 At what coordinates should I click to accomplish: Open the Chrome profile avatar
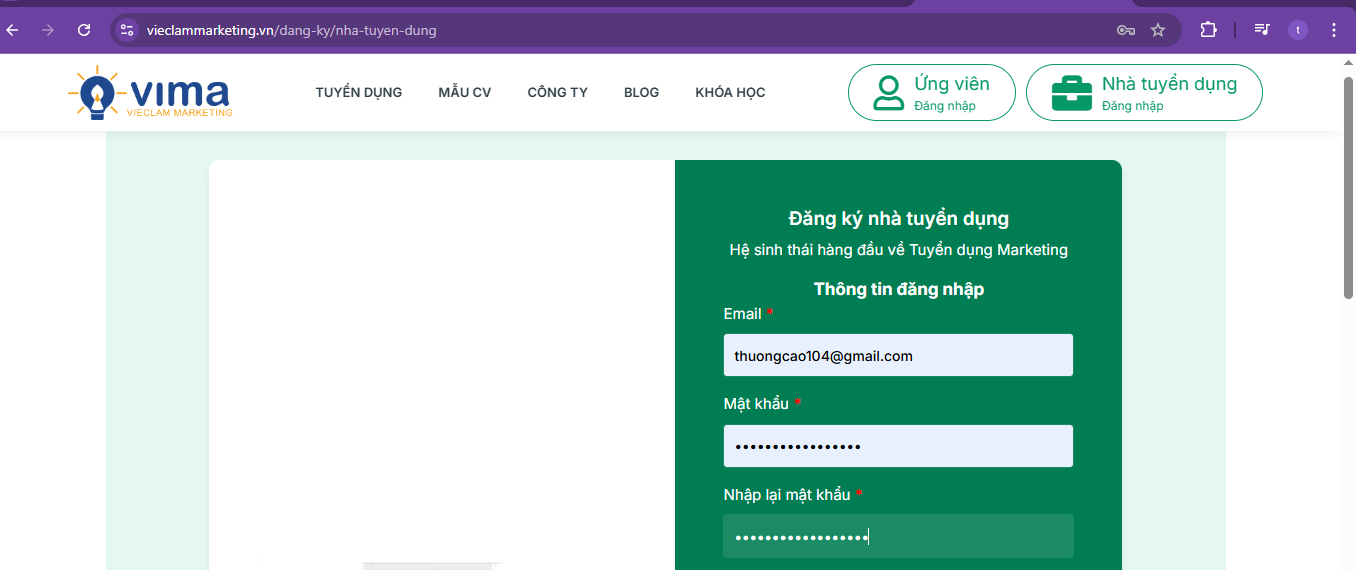click(1298, 30)
